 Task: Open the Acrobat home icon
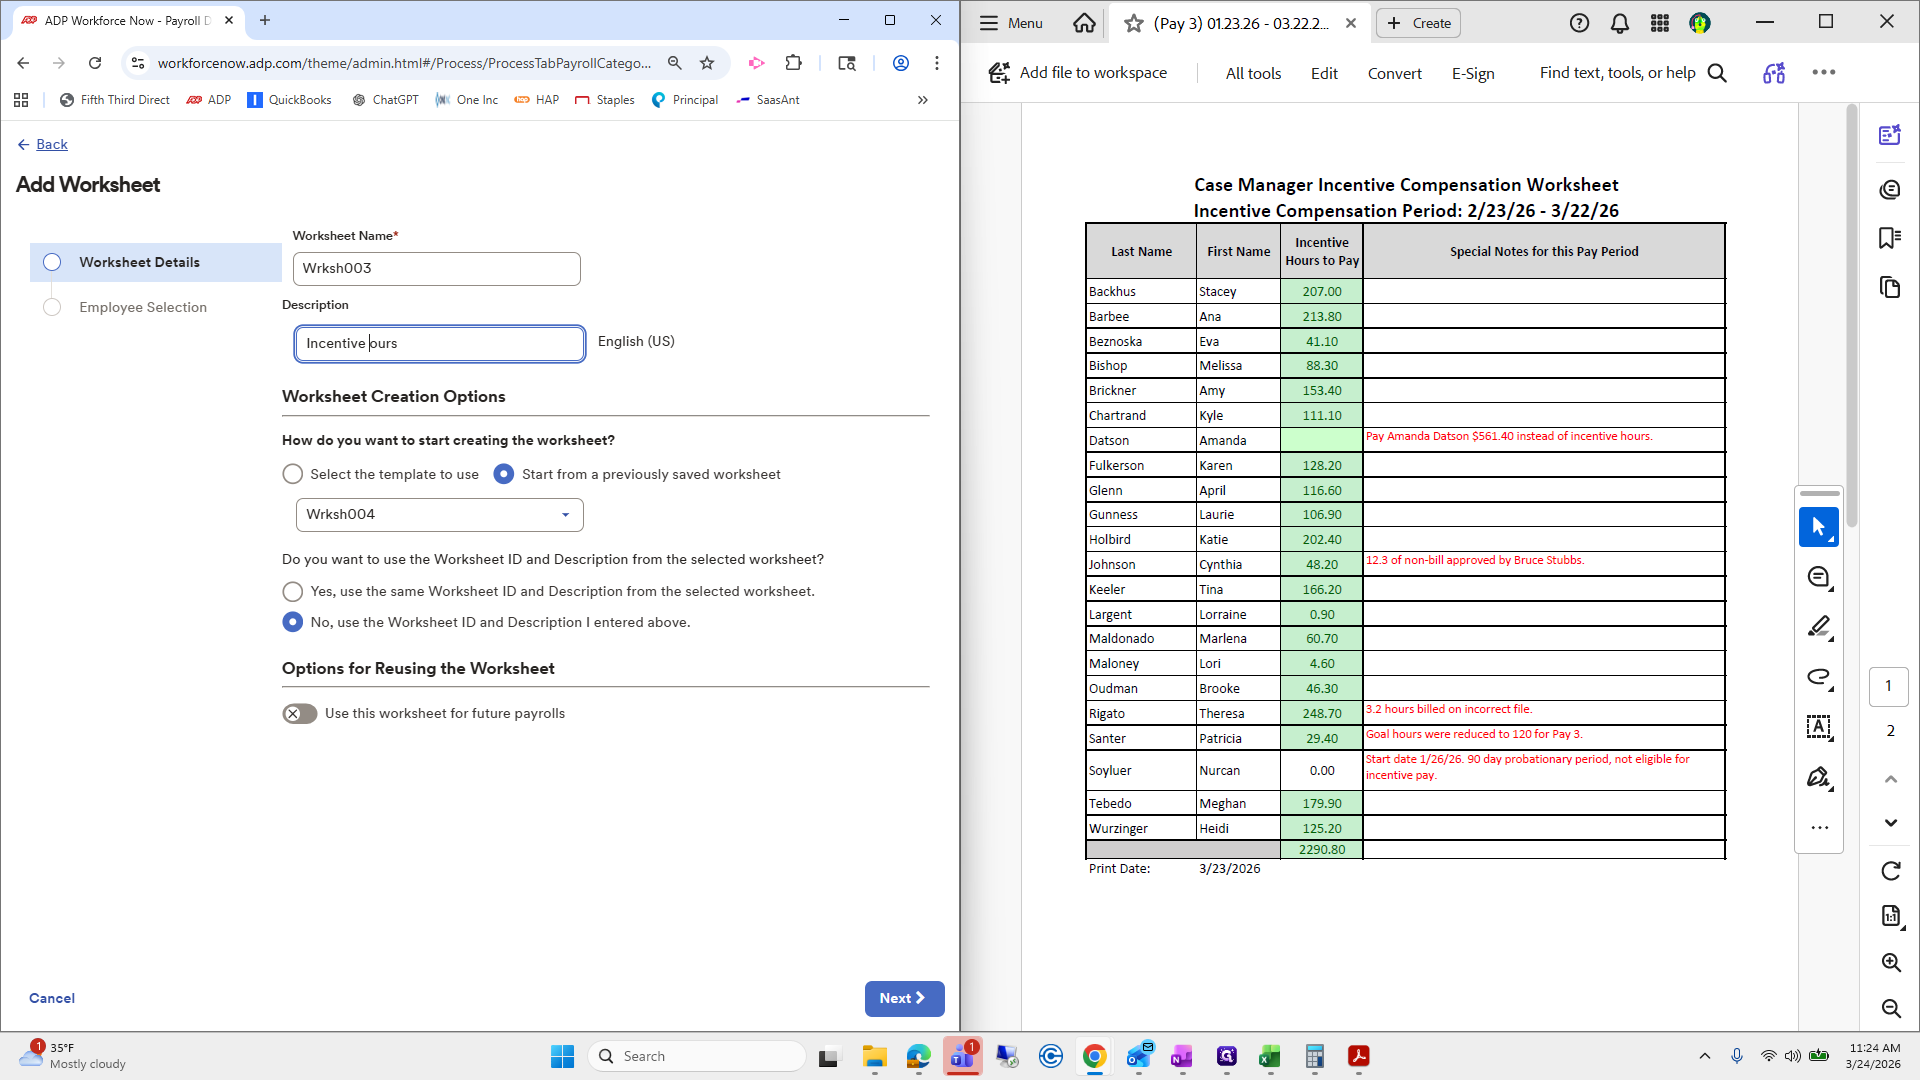(1084, 23)
